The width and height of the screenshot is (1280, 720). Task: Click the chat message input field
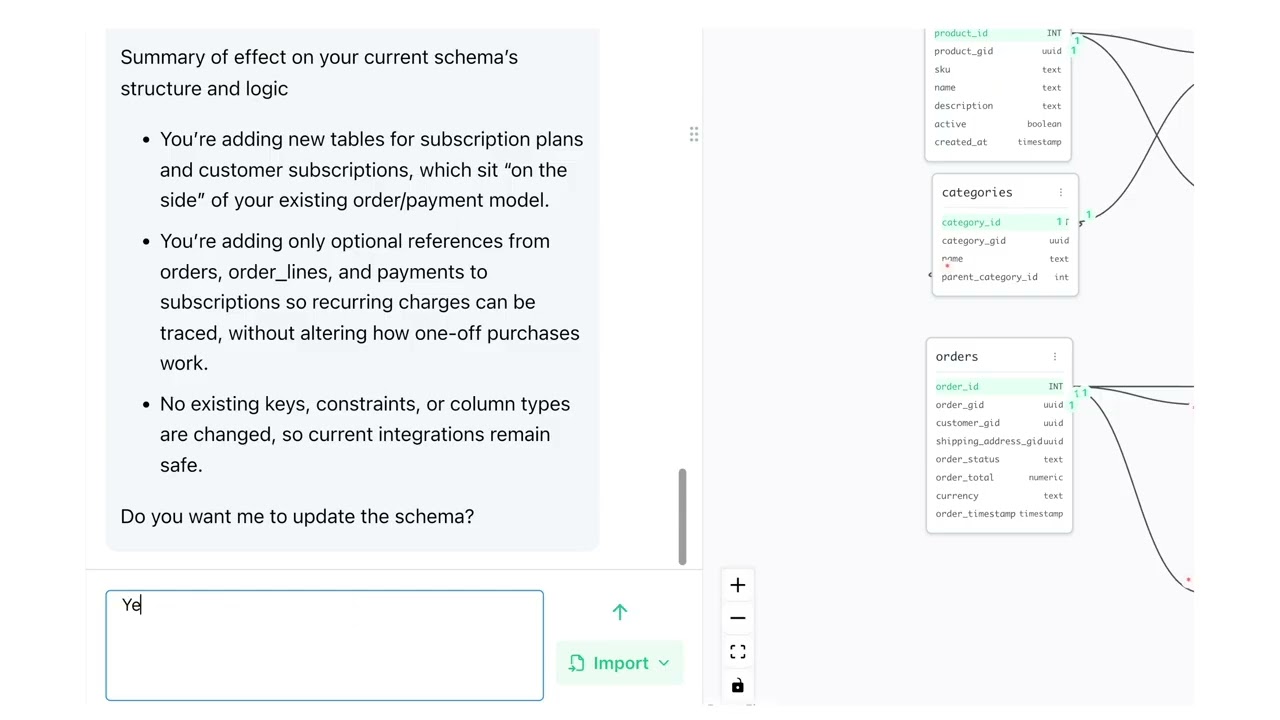point(324,645)
